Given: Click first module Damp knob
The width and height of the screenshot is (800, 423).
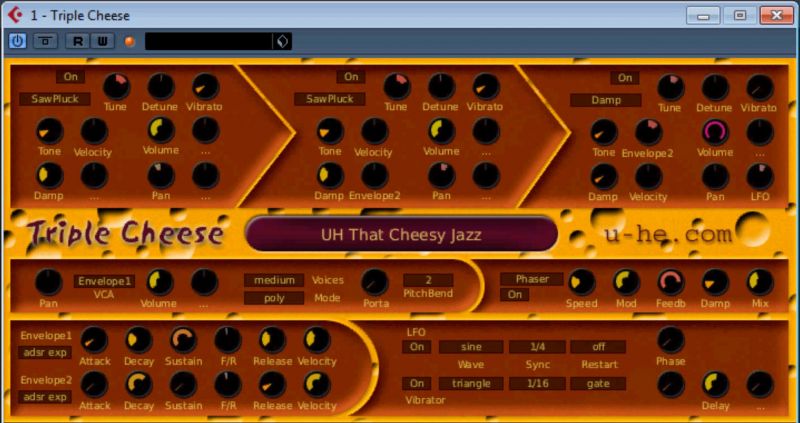Looking at the screenshot, I should pyautogui.click(x=49, y=175).
